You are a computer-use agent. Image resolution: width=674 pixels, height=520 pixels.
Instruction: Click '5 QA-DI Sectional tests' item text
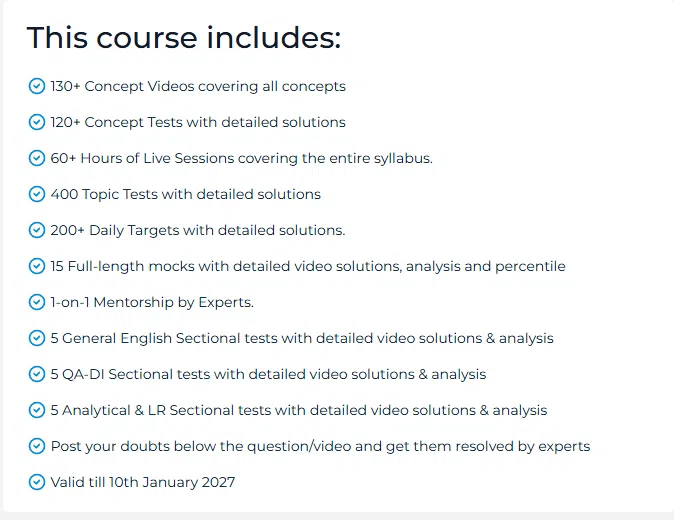click(x=268, y=374)
